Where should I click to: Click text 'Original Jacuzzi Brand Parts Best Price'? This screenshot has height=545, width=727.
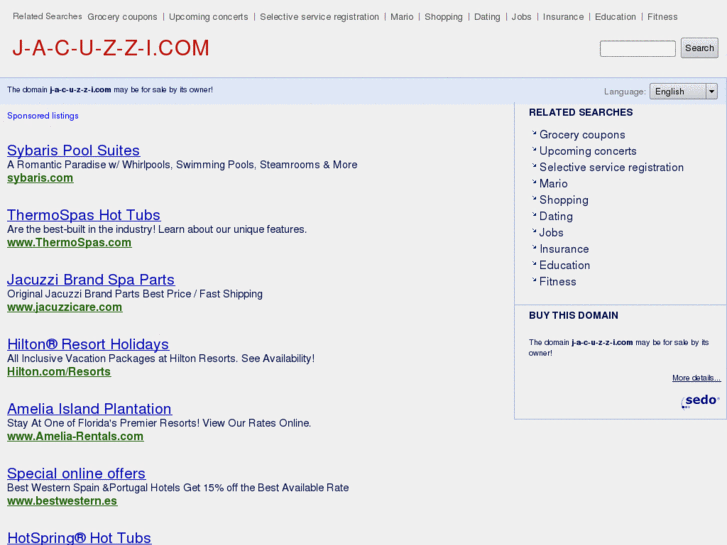(99, 294)
